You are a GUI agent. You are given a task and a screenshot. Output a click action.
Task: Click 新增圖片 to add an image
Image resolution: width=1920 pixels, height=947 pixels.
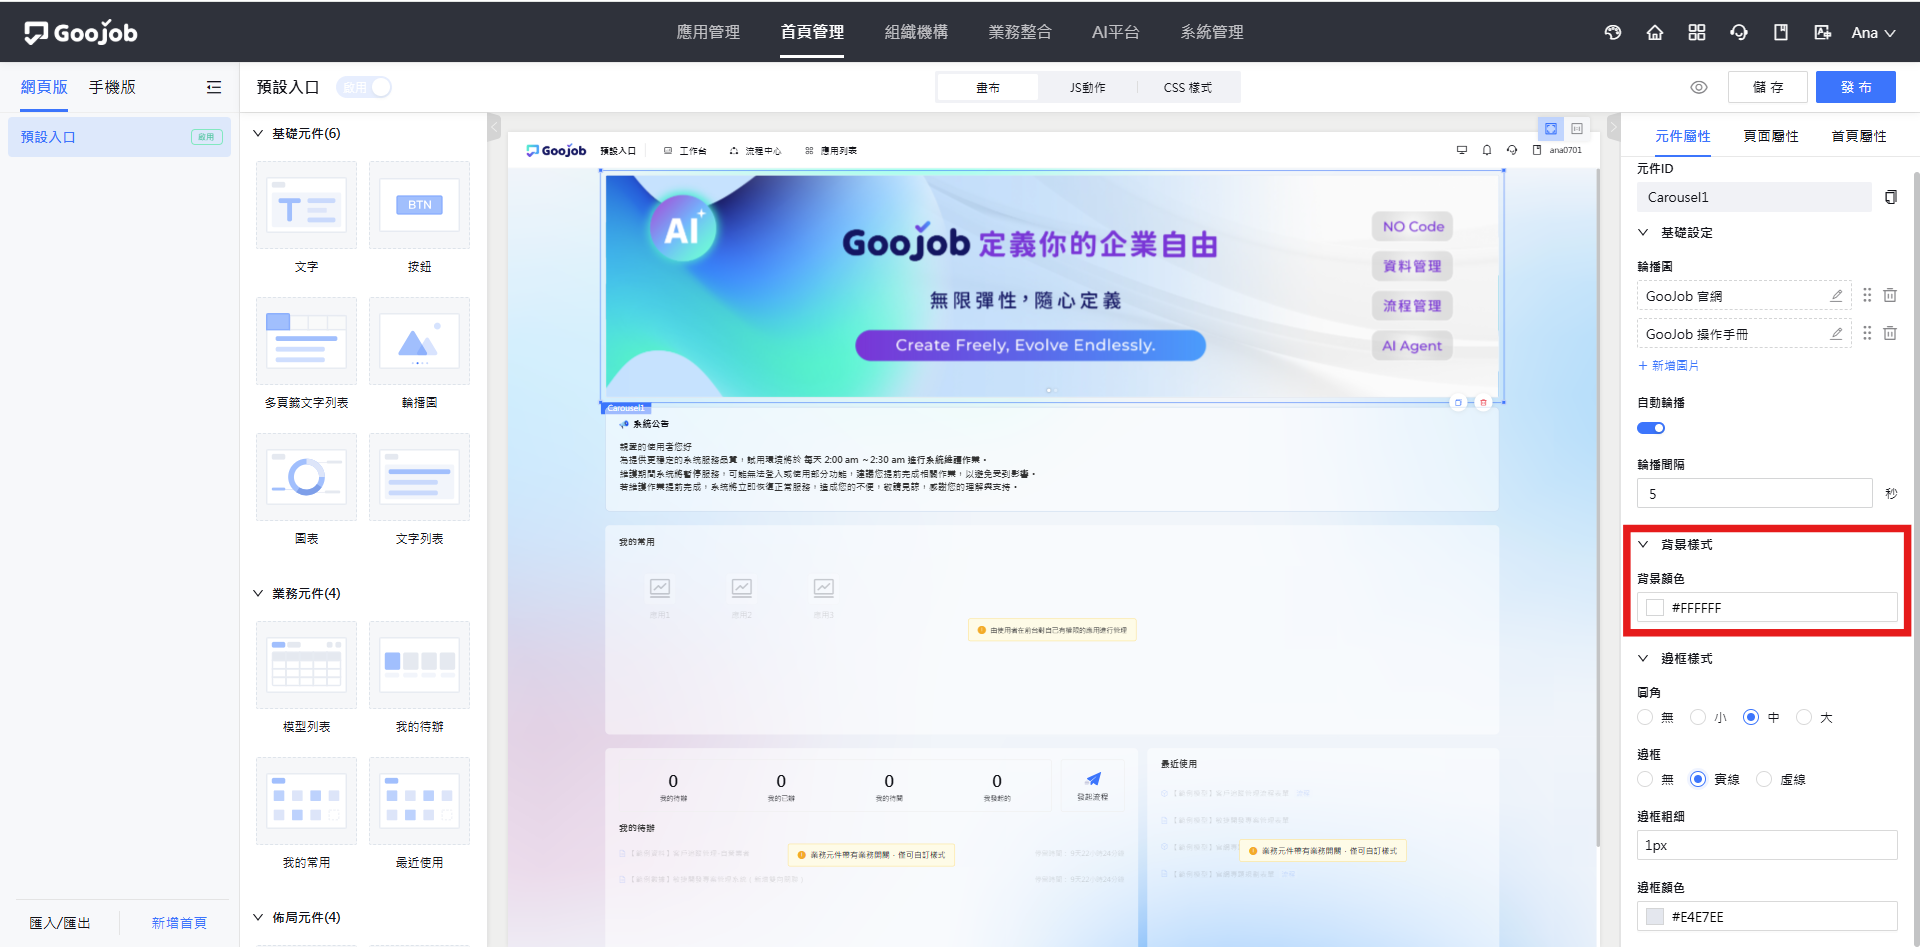(1668, 365)
